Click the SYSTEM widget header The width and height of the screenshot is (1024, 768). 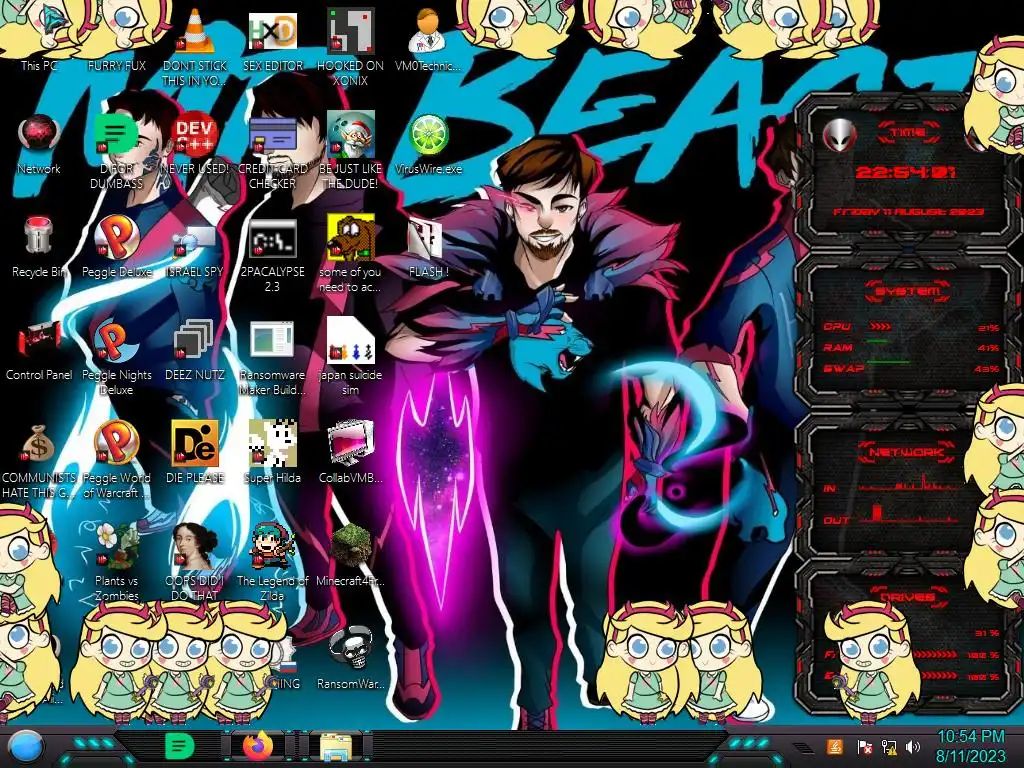908,291
